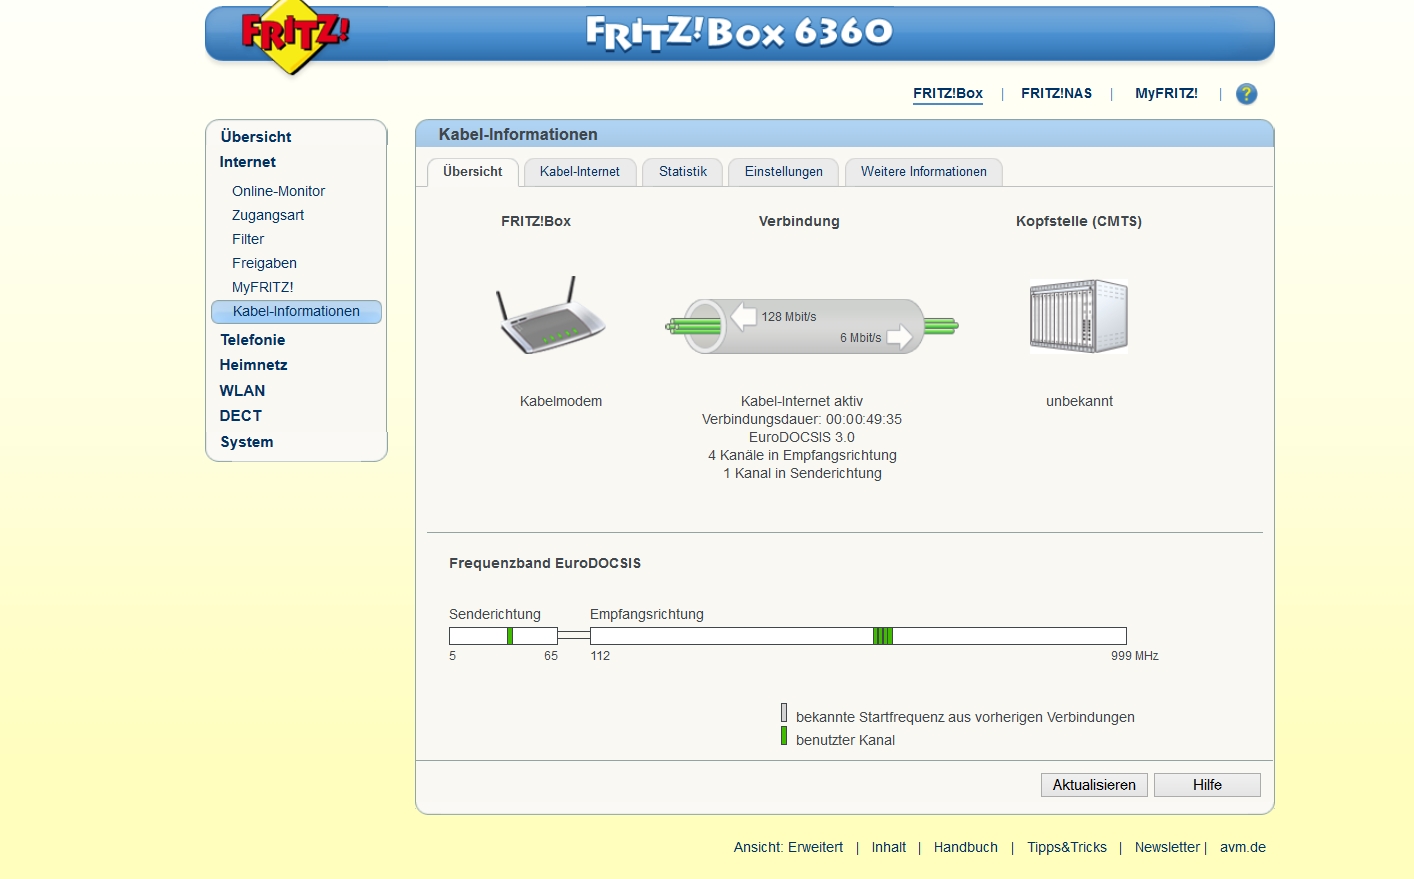Viewport: 1414px width, 879px height.
Task: Open Filter in sidebar
Action: 248,239
